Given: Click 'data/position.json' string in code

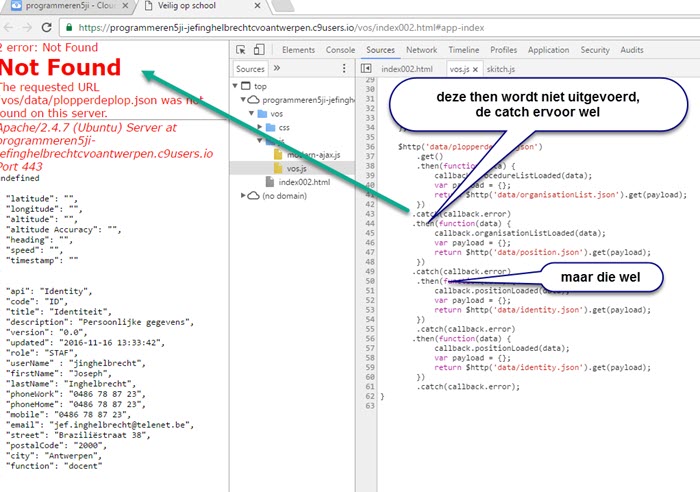Looking at the screenshot, I should (539, 252).
